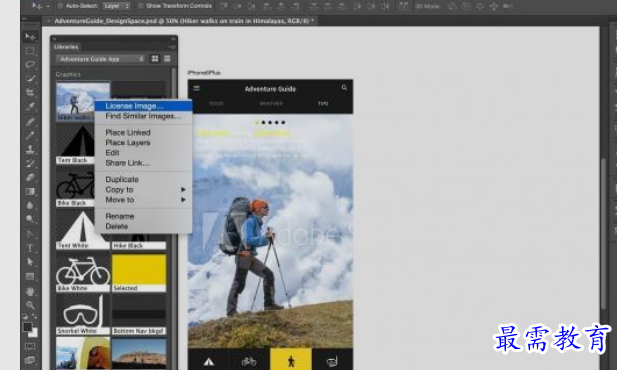
Task: Select the Quick Selection tool
Action: (30, 78)
